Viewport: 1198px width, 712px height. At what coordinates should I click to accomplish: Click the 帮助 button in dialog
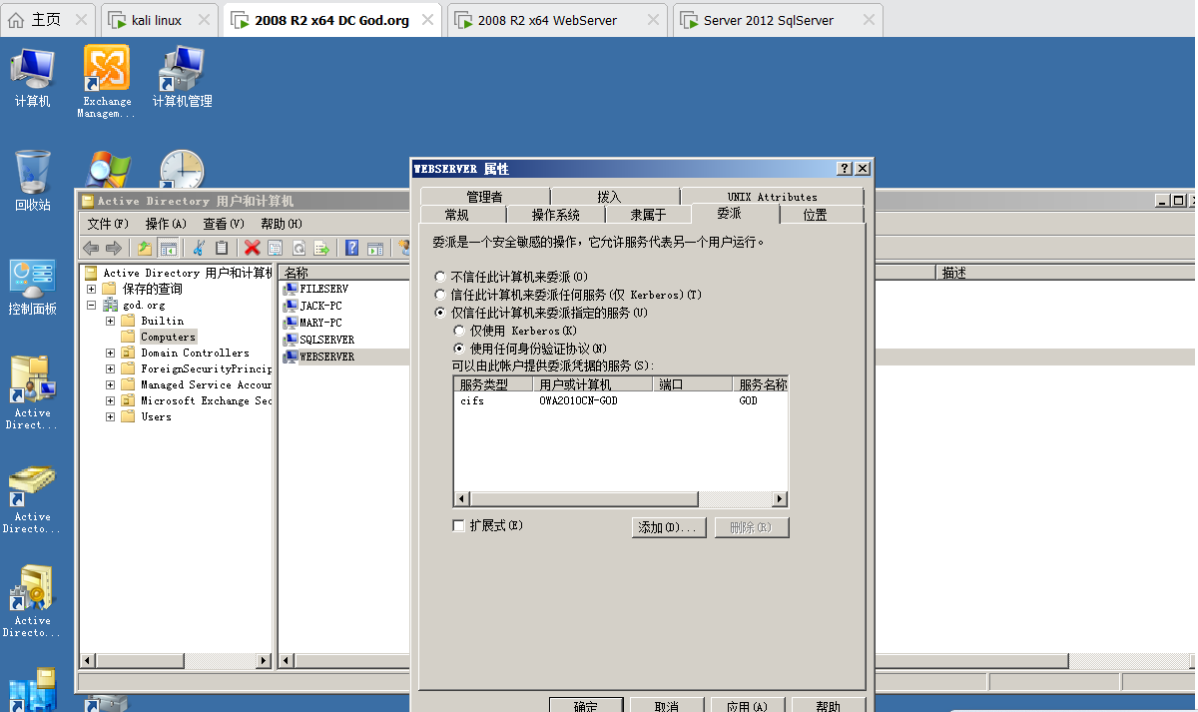click(827, 705)
